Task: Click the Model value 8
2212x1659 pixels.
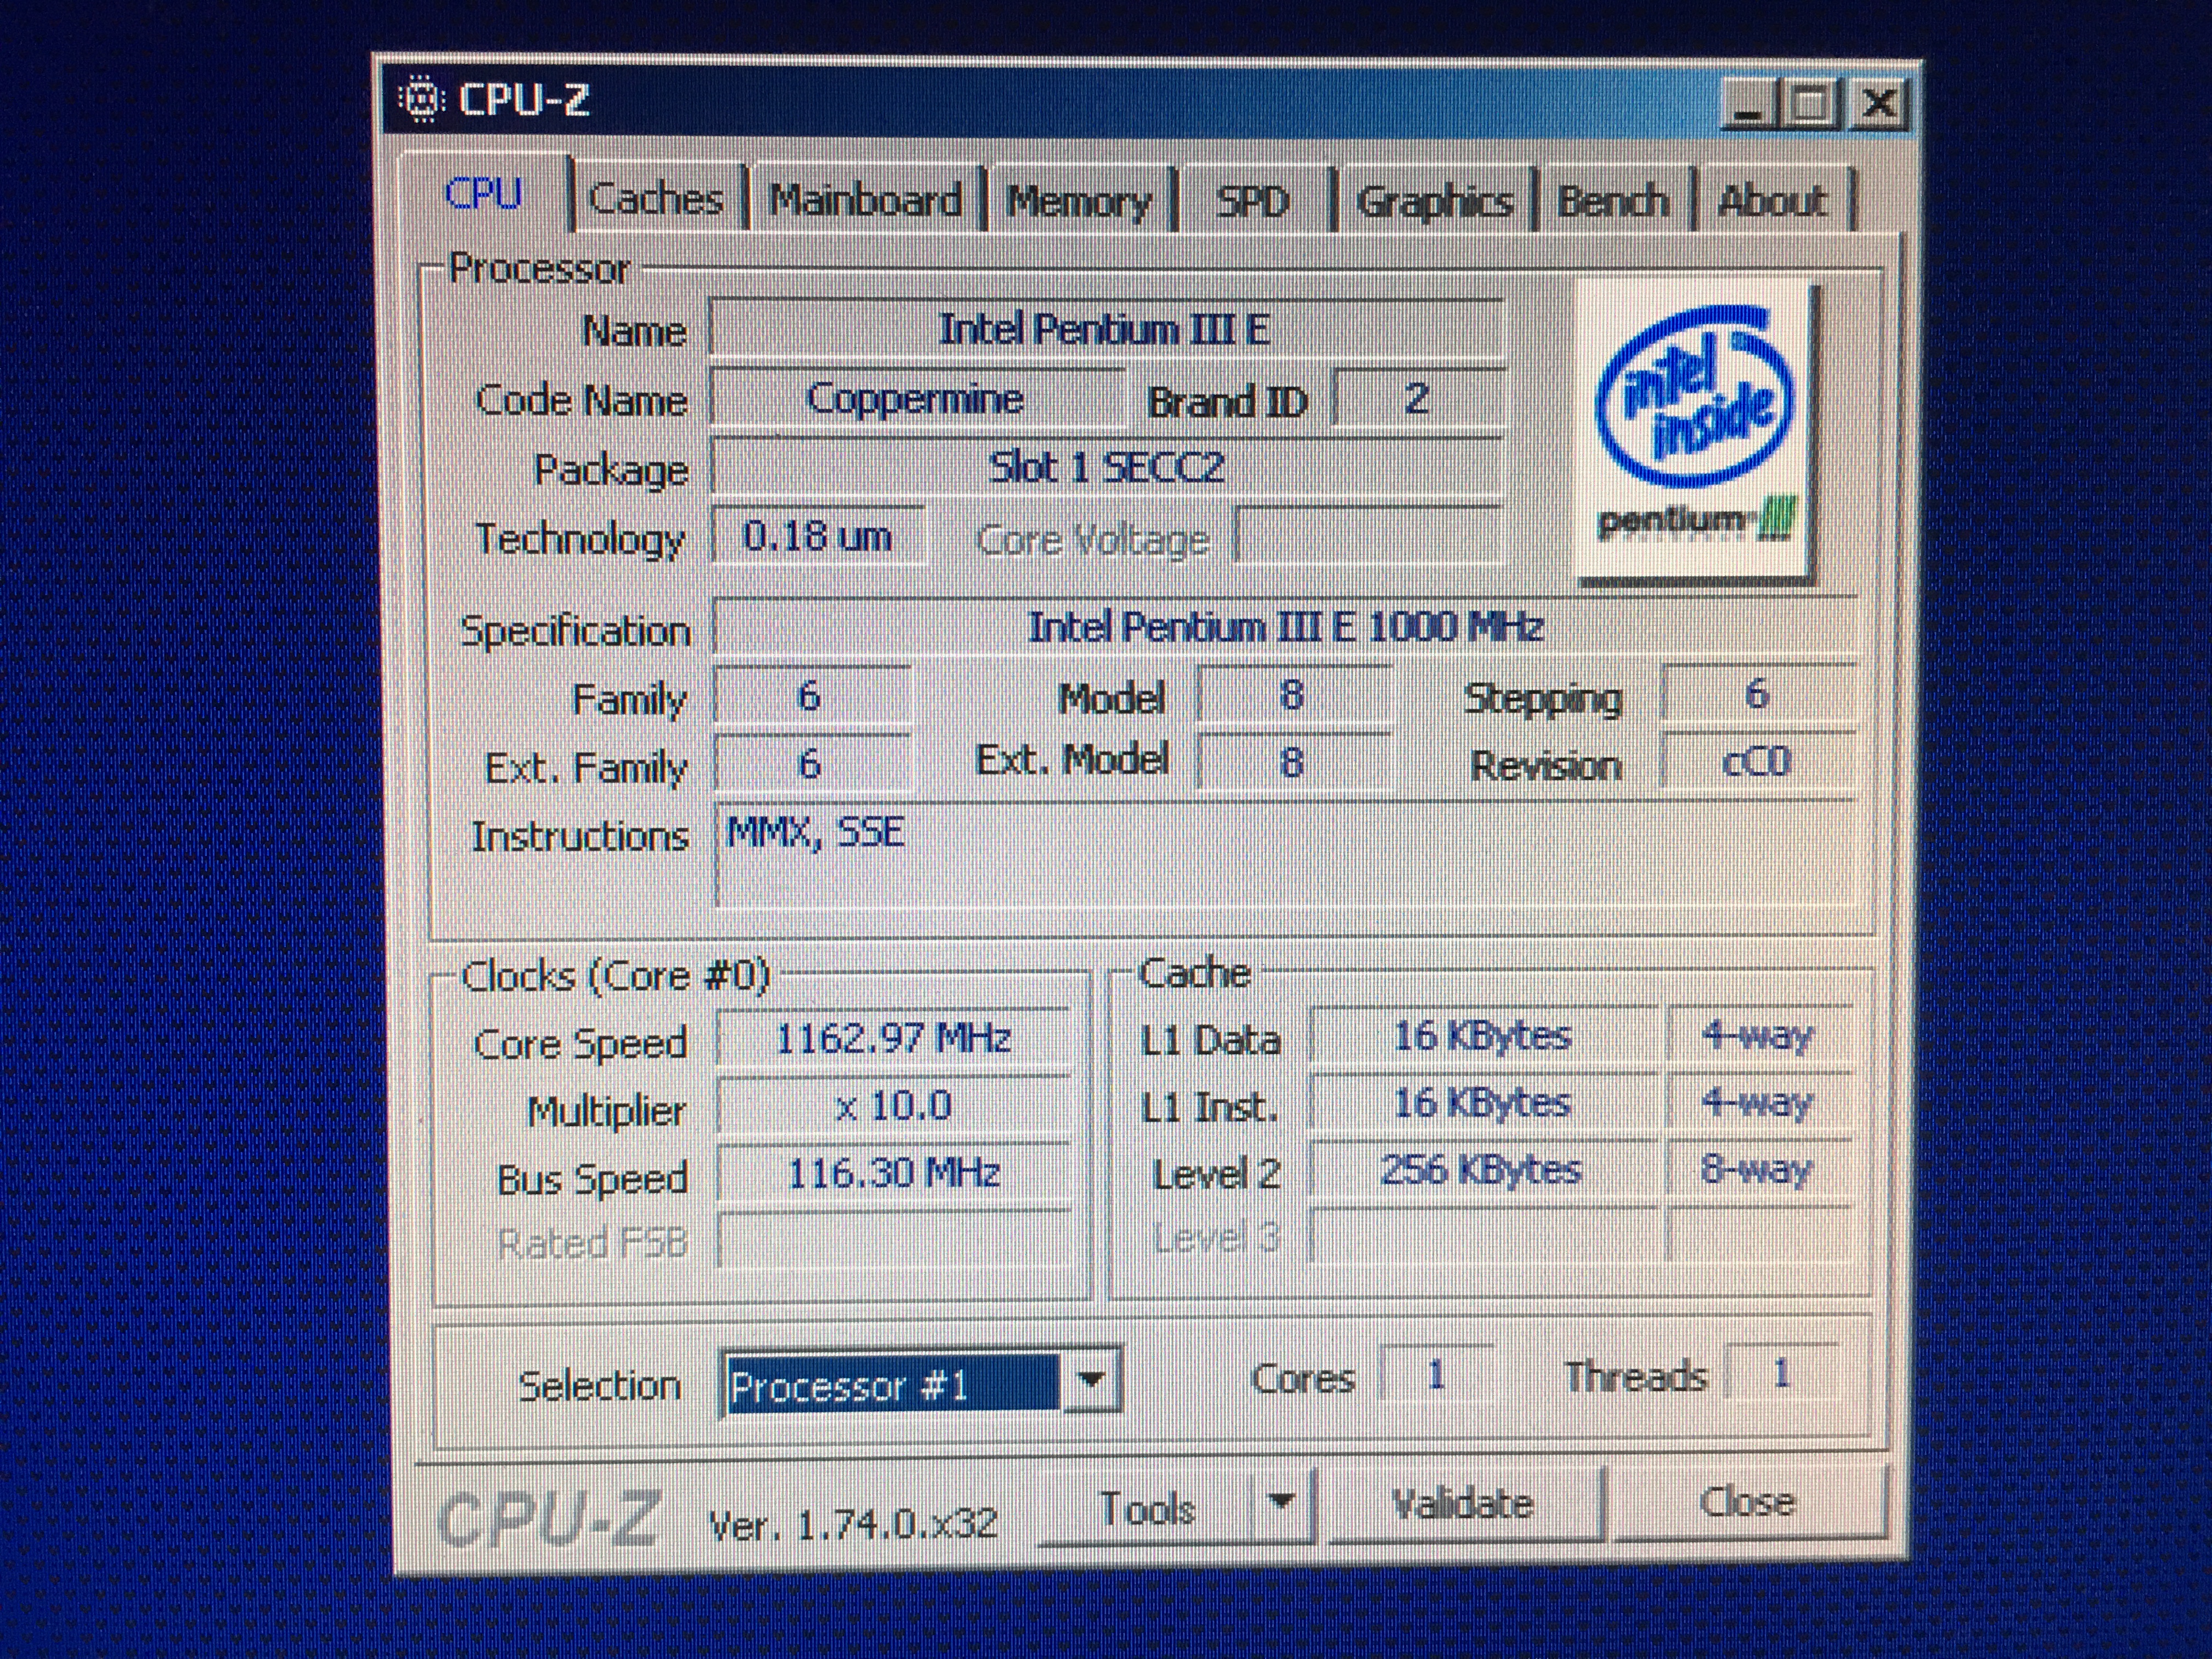Action: (1293, 694)
